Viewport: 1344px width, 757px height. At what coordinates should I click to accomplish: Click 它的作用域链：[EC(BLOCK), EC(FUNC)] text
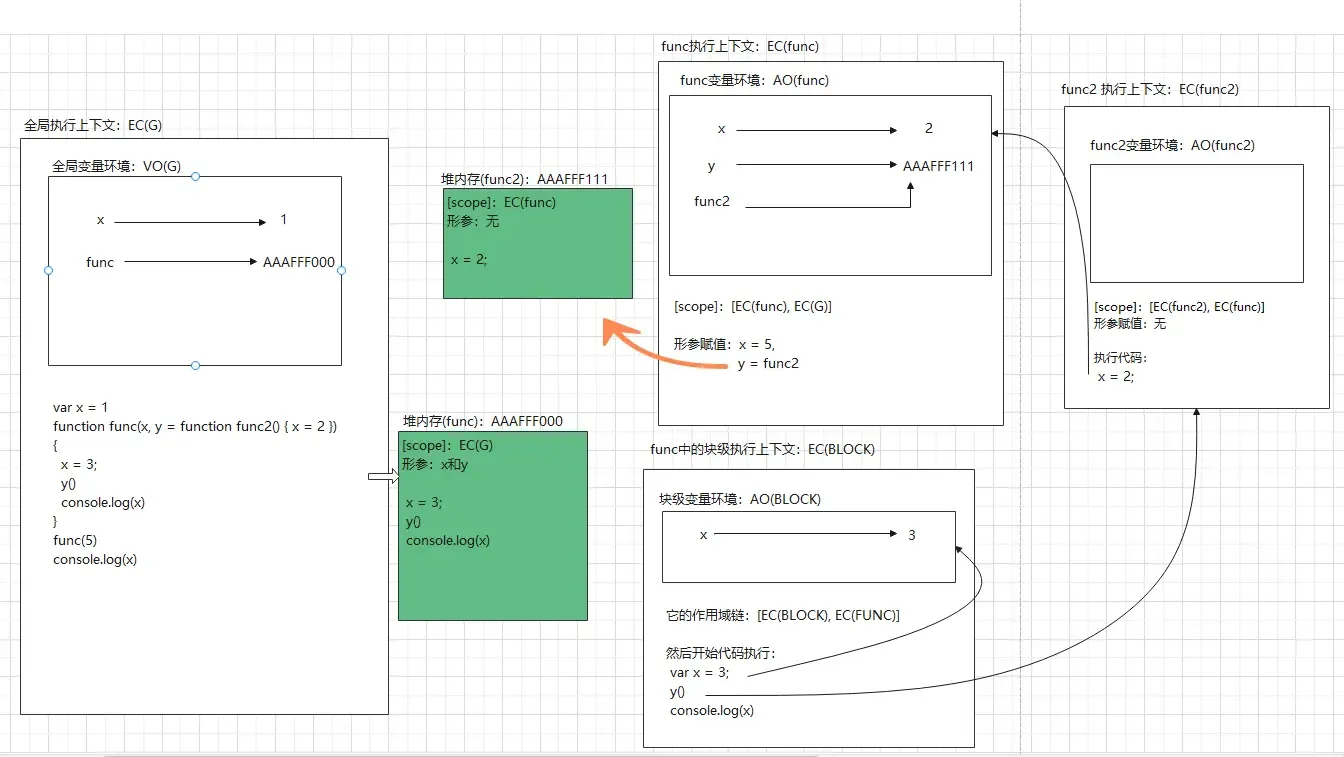pyautogui.click(x=783, y=615)
